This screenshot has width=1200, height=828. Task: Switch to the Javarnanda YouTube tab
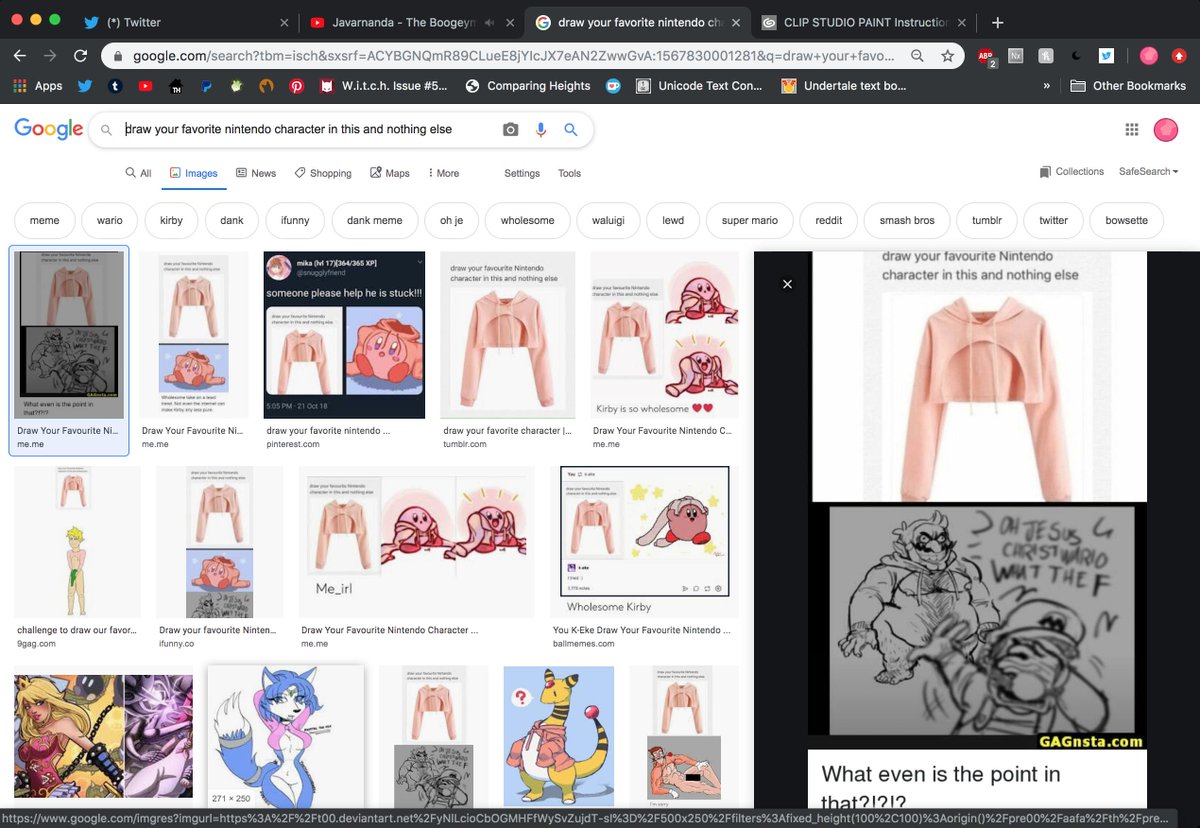(x=412, y=22)
